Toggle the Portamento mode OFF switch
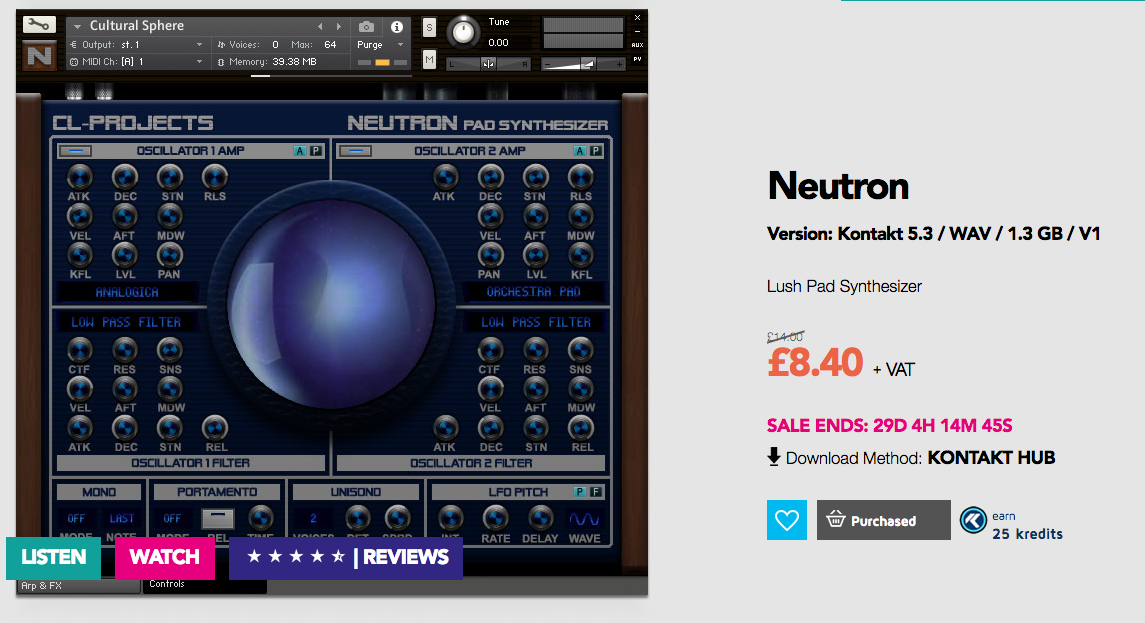 (172, 519)
